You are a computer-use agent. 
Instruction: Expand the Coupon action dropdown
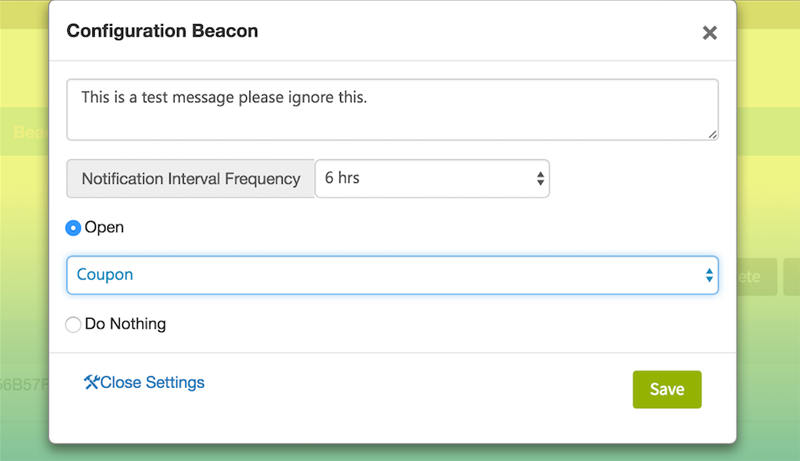click(x=391, y=275)
